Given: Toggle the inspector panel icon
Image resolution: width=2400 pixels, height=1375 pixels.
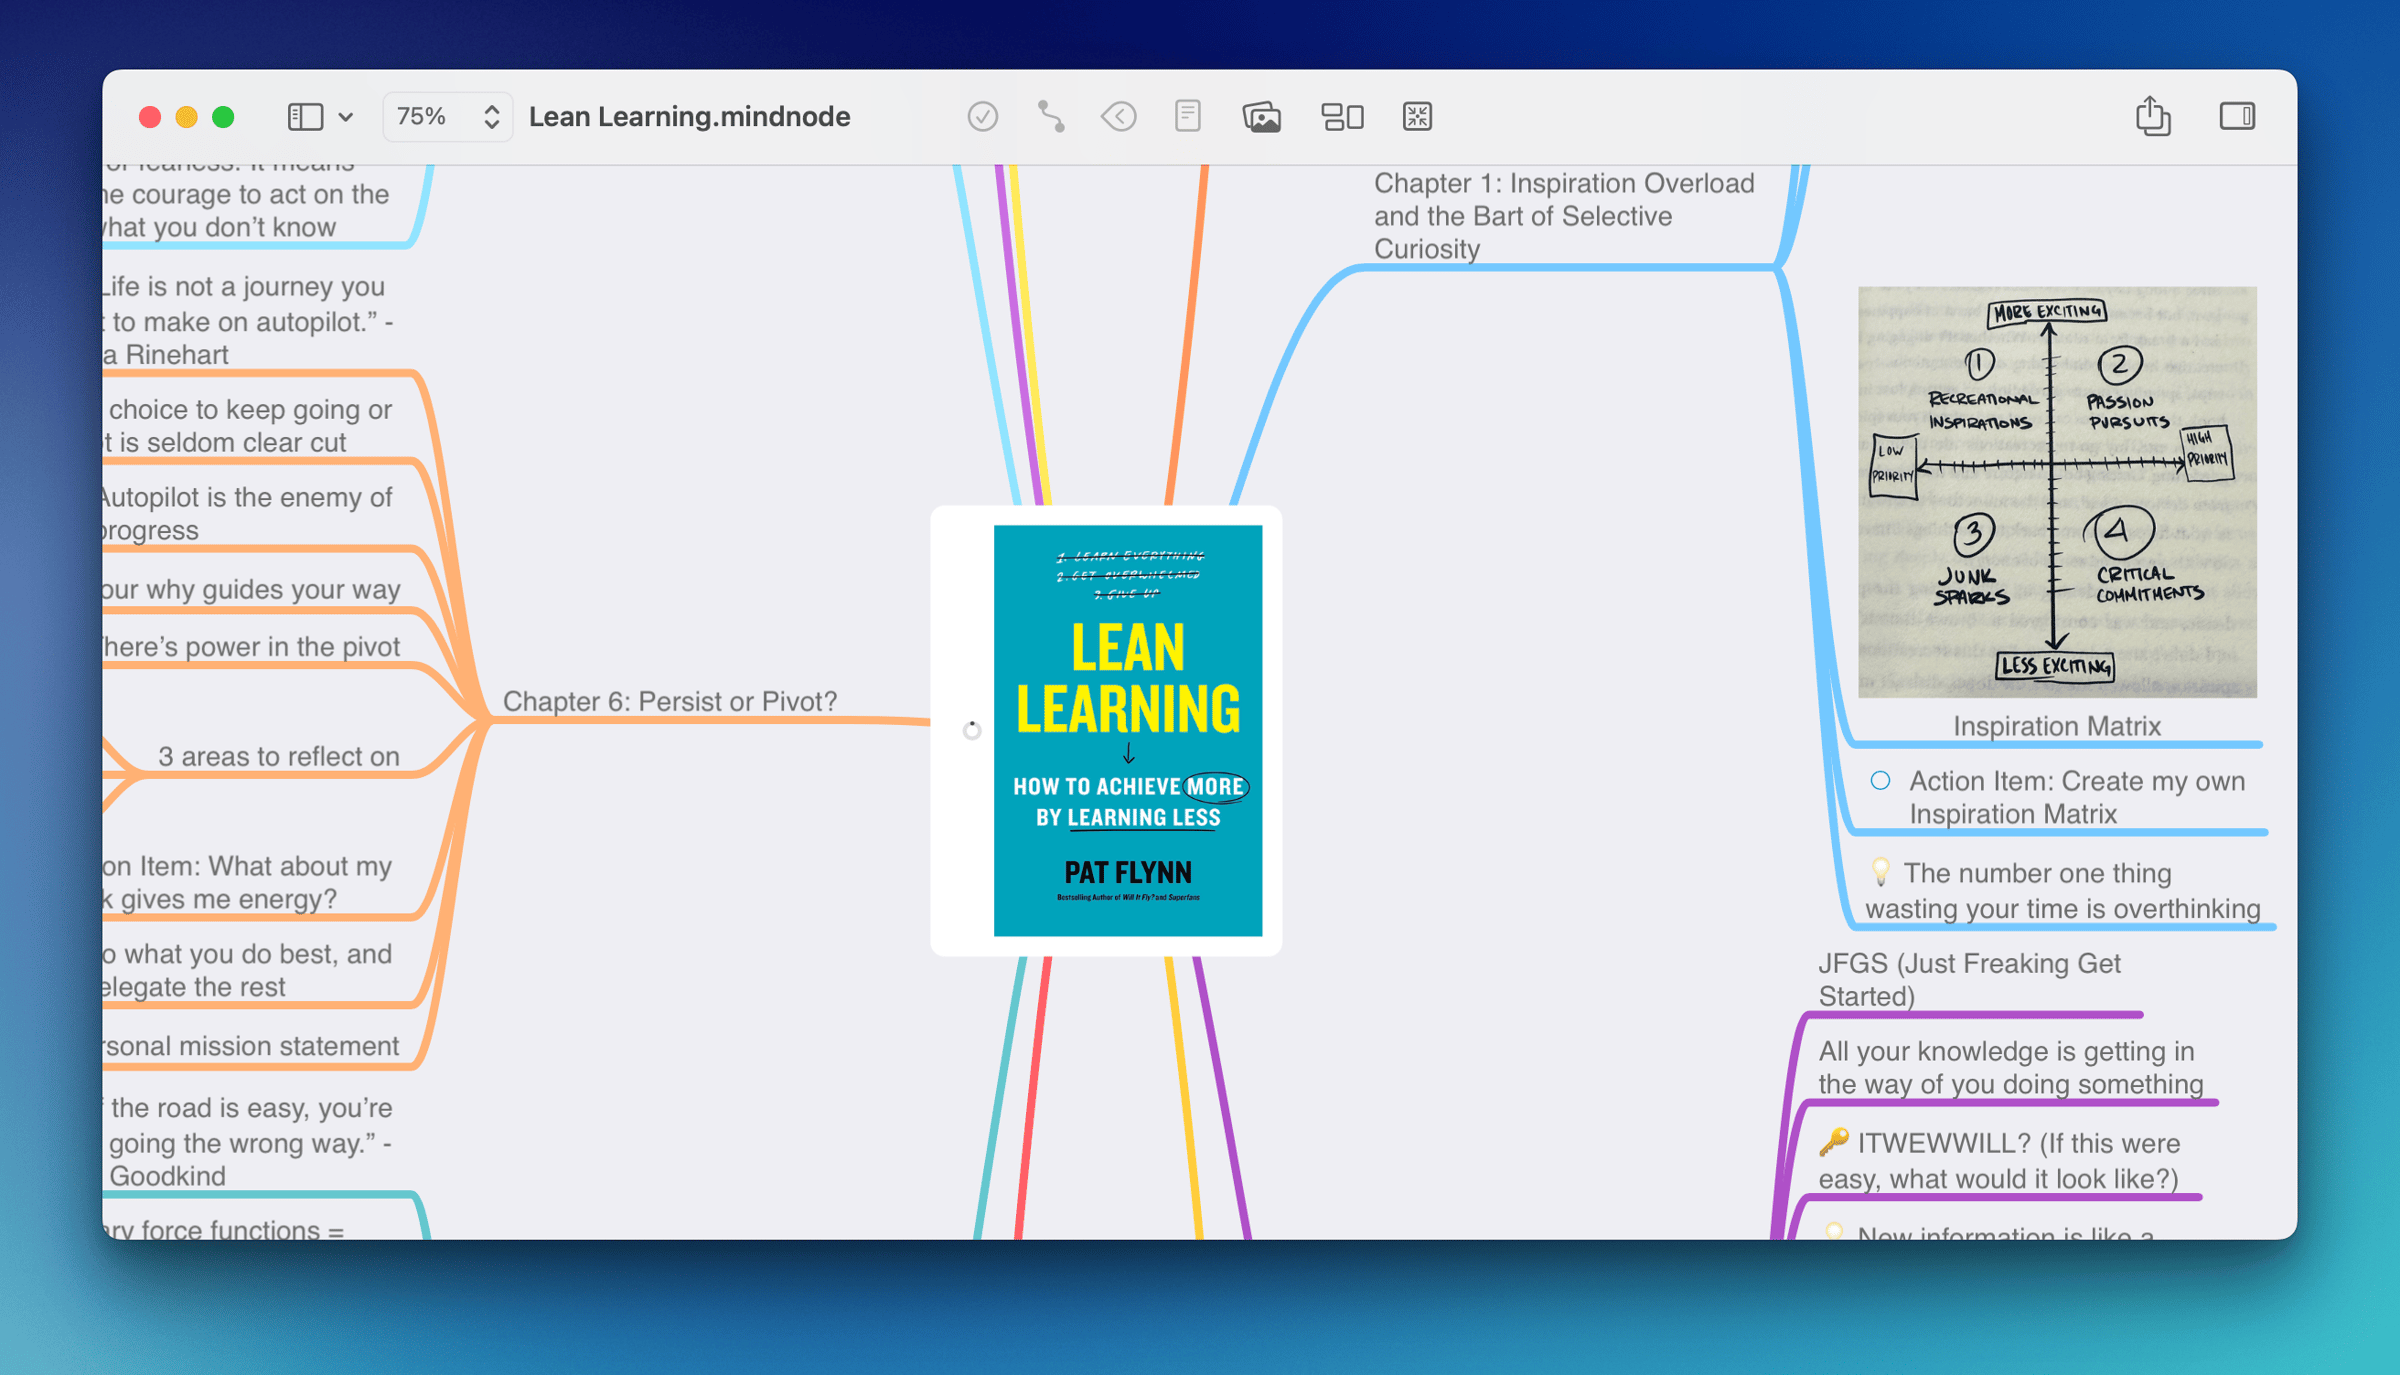Looking at the screenshot, I should click(x=2237, y=117).
